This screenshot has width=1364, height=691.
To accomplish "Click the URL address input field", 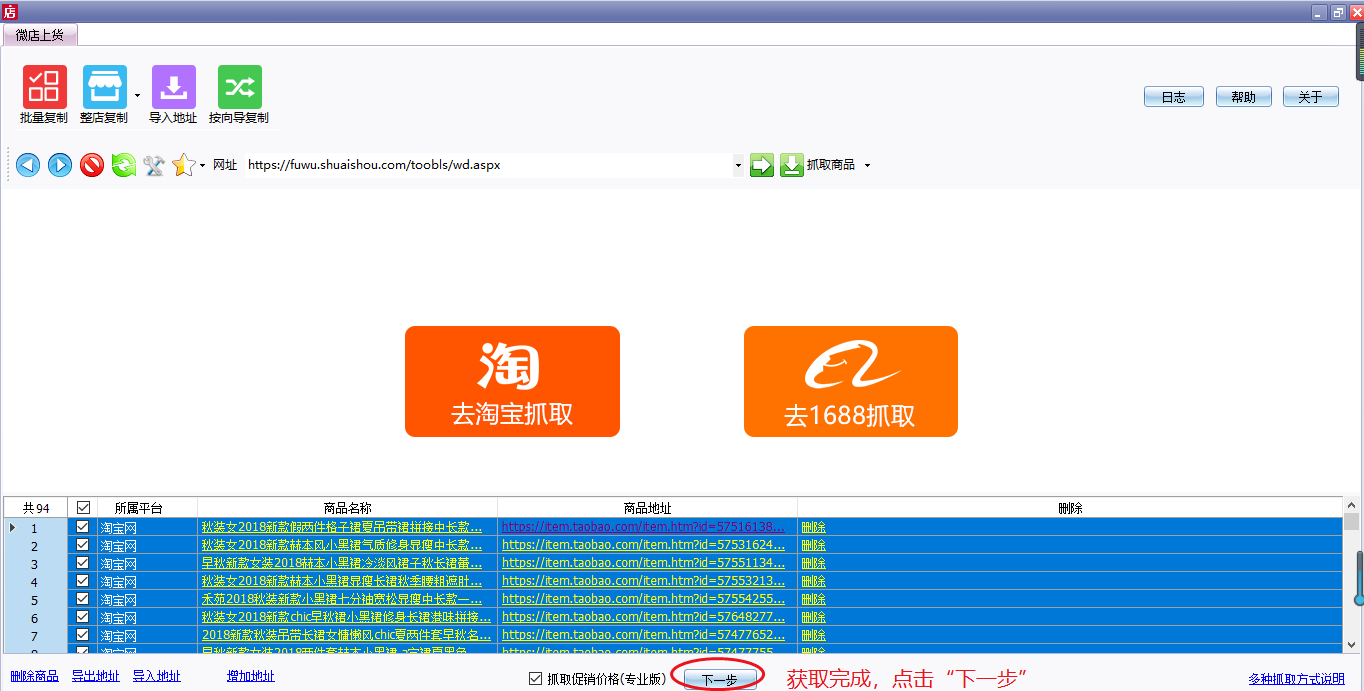I will click(x=488, y=165).
